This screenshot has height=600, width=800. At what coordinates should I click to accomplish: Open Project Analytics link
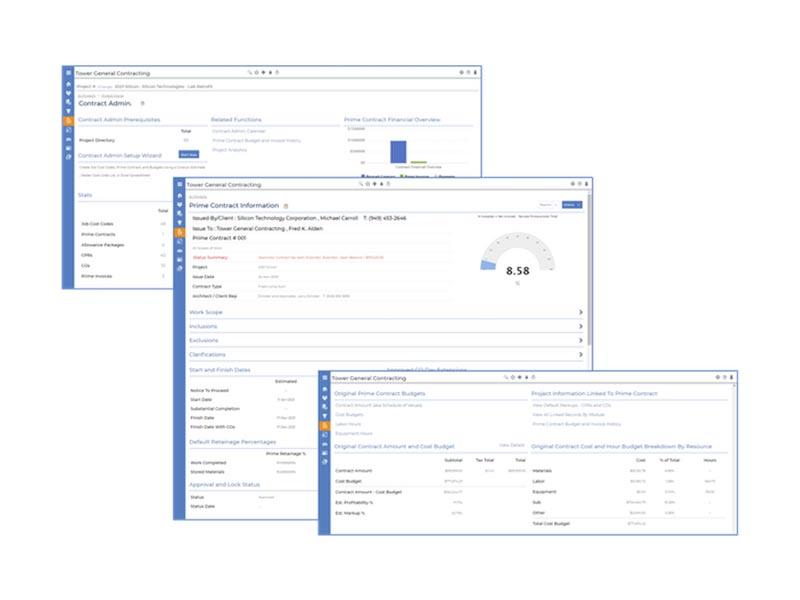click(x=230, y=150)
